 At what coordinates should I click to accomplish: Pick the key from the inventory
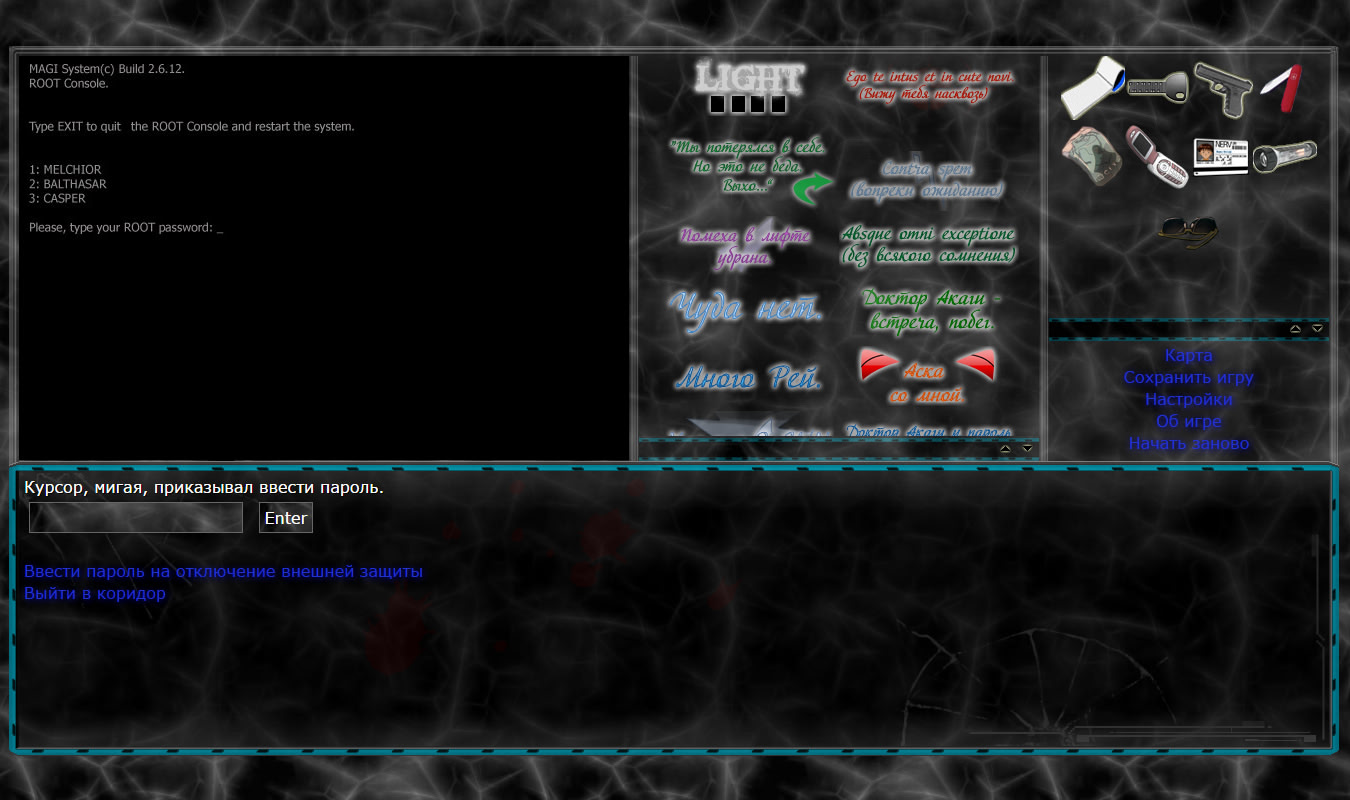1158,87
